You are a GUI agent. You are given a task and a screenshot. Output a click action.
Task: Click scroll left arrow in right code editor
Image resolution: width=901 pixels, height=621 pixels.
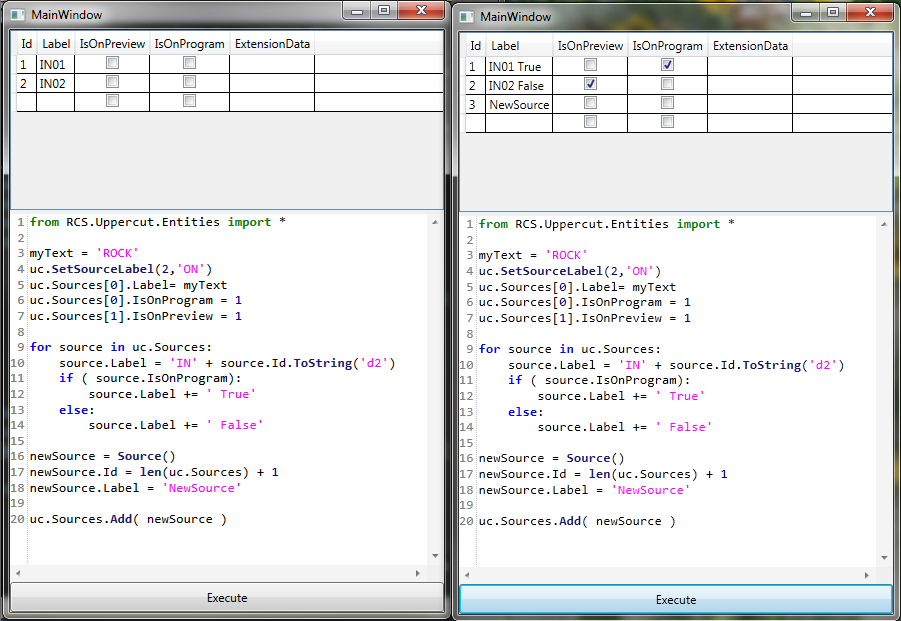[467, 575]
